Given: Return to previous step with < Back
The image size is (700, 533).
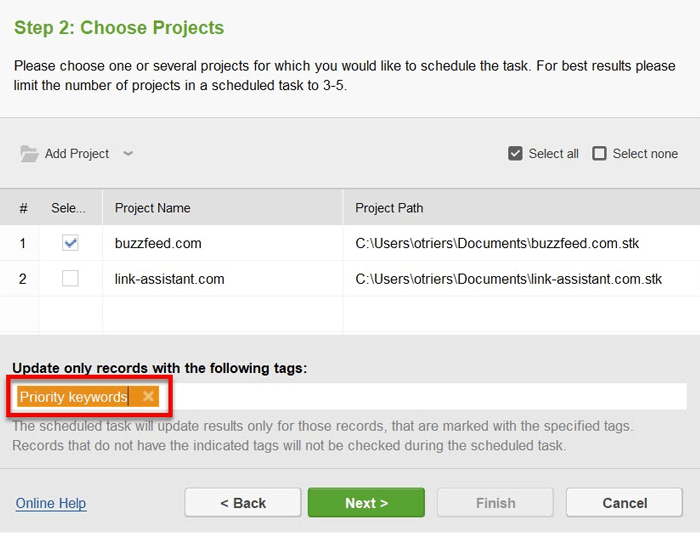Looking at the screenshot, I should [x=243, y=503].
